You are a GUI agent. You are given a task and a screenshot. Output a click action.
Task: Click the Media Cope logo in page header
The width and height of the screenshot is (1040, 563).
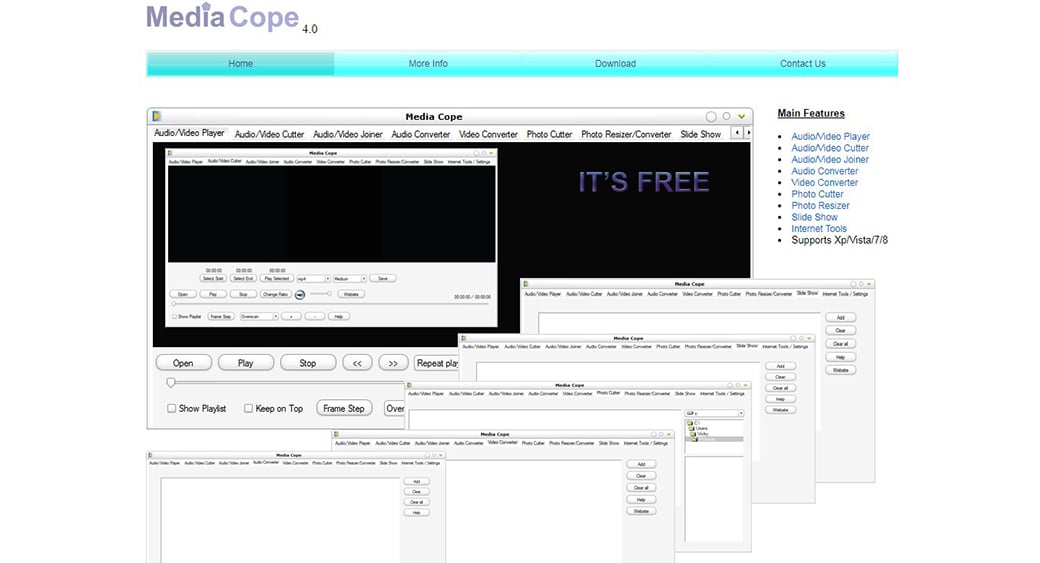tap(222, 18)
